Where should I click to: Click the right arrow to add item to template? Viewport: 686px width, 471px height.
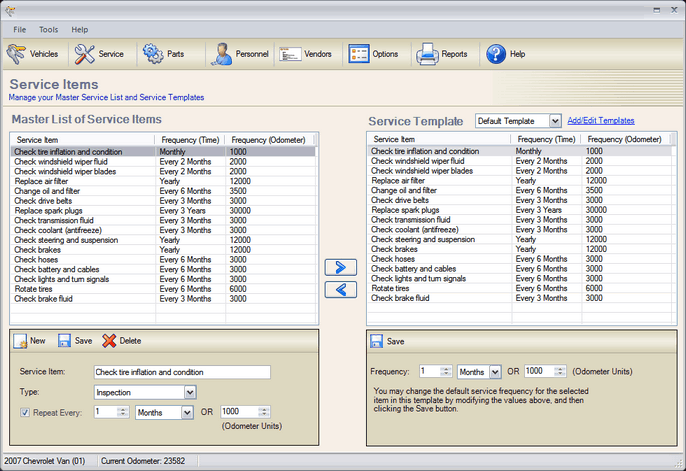click(x=341, y=267)
